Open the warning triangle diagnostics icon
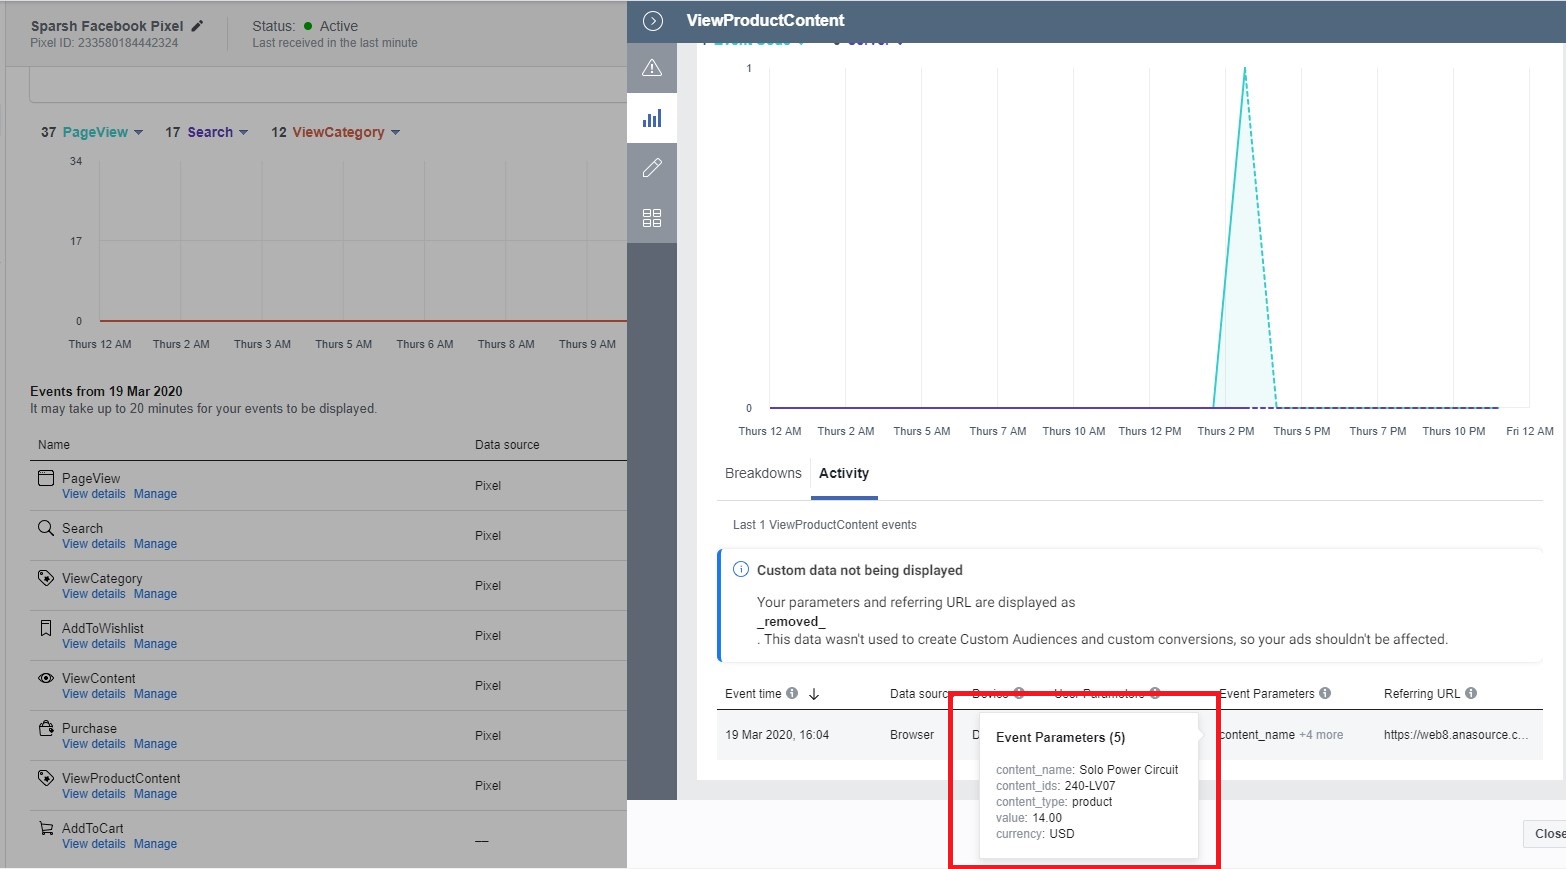 tap(652, 68)
